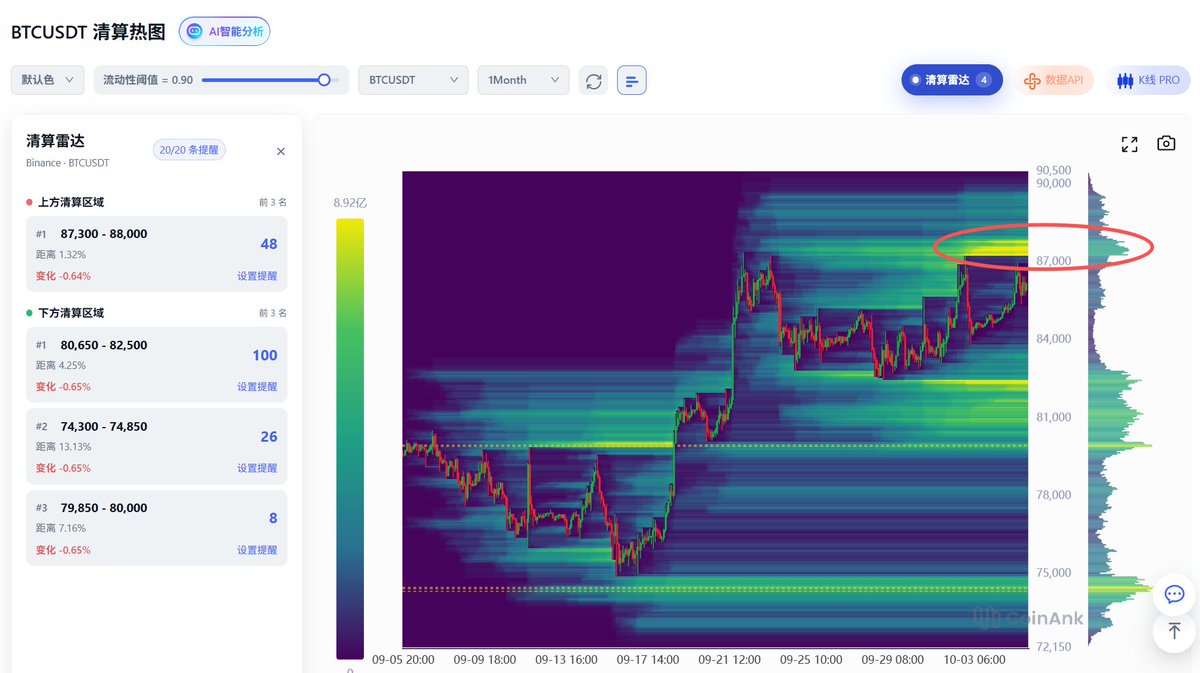The height and width of the screenshot is (673, 1200).
Task: Click the 上方清算区域 section heading
Action: tap(70, 202)
